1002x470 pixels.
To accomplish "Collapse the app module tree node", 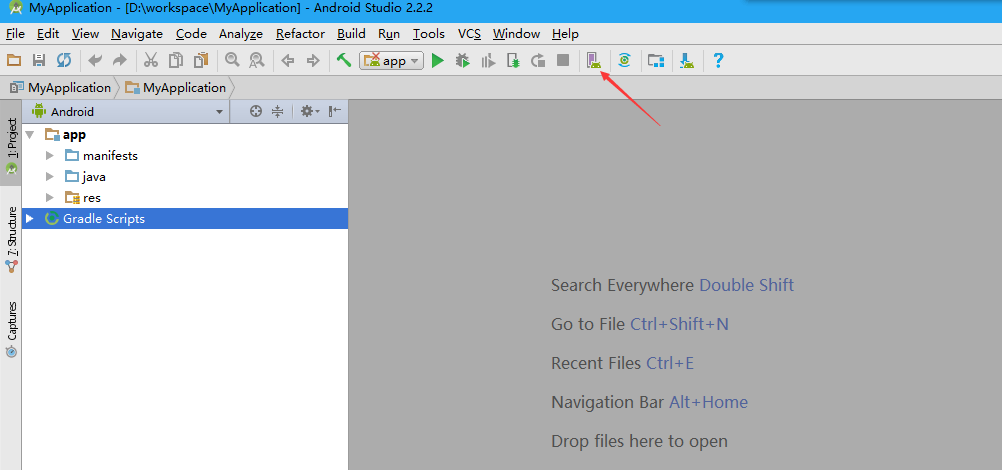I will tap(31, 135).
